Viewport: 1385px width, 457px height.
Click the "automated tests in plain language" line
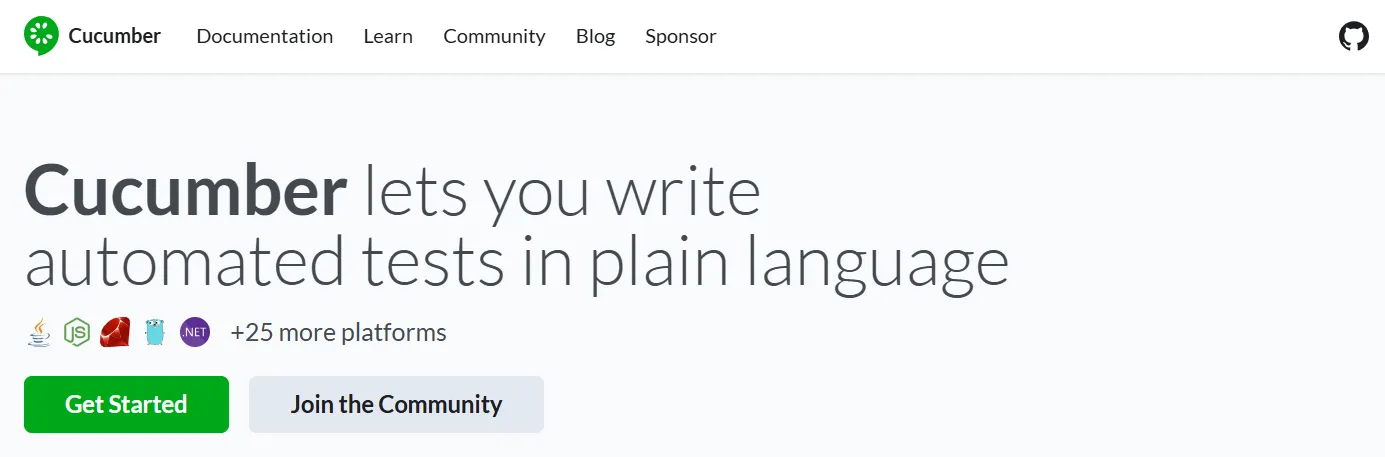click(516, 261)
